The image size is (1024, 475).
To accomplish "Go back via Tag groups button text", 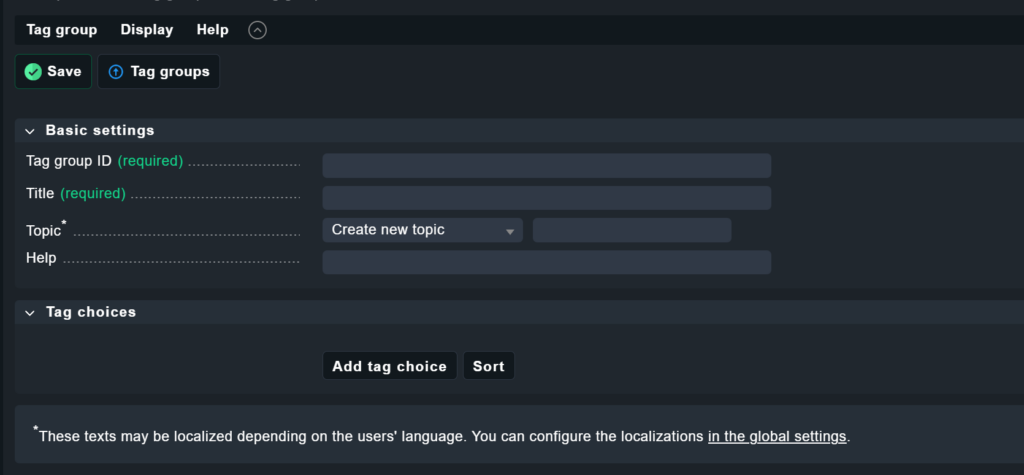I will 170,72.
